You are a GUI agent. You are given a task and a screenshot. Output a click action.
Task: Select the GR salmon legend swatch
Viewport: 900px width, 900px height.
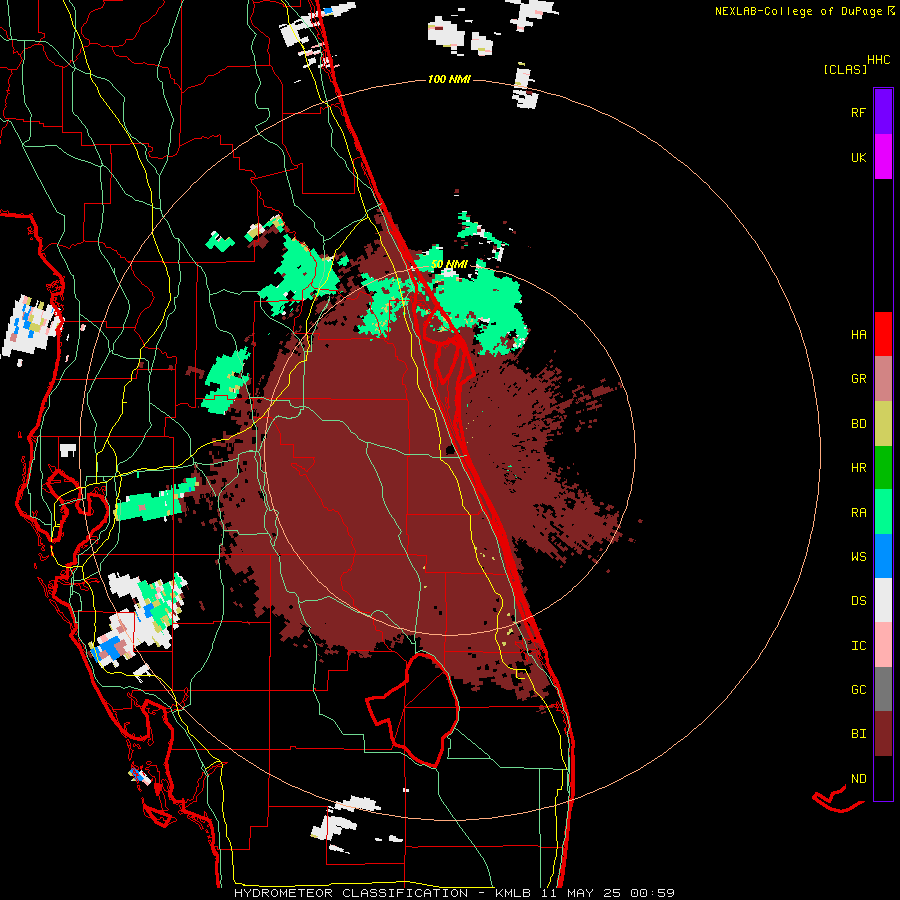883,379
